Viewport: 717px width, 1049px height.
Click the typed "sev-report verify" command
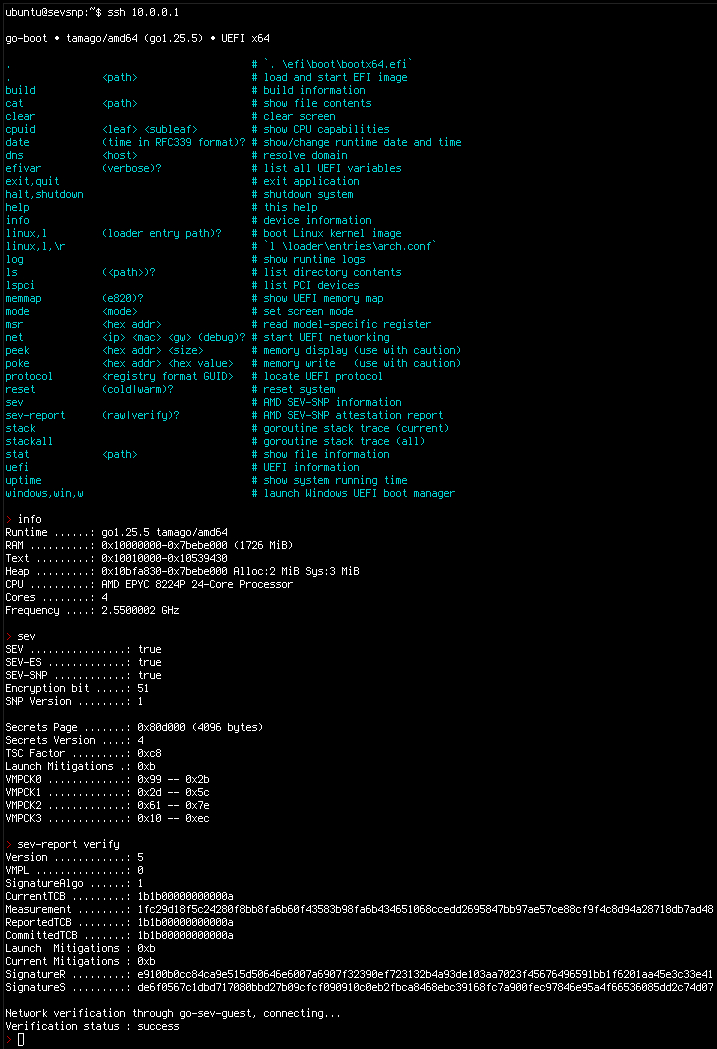68,844
